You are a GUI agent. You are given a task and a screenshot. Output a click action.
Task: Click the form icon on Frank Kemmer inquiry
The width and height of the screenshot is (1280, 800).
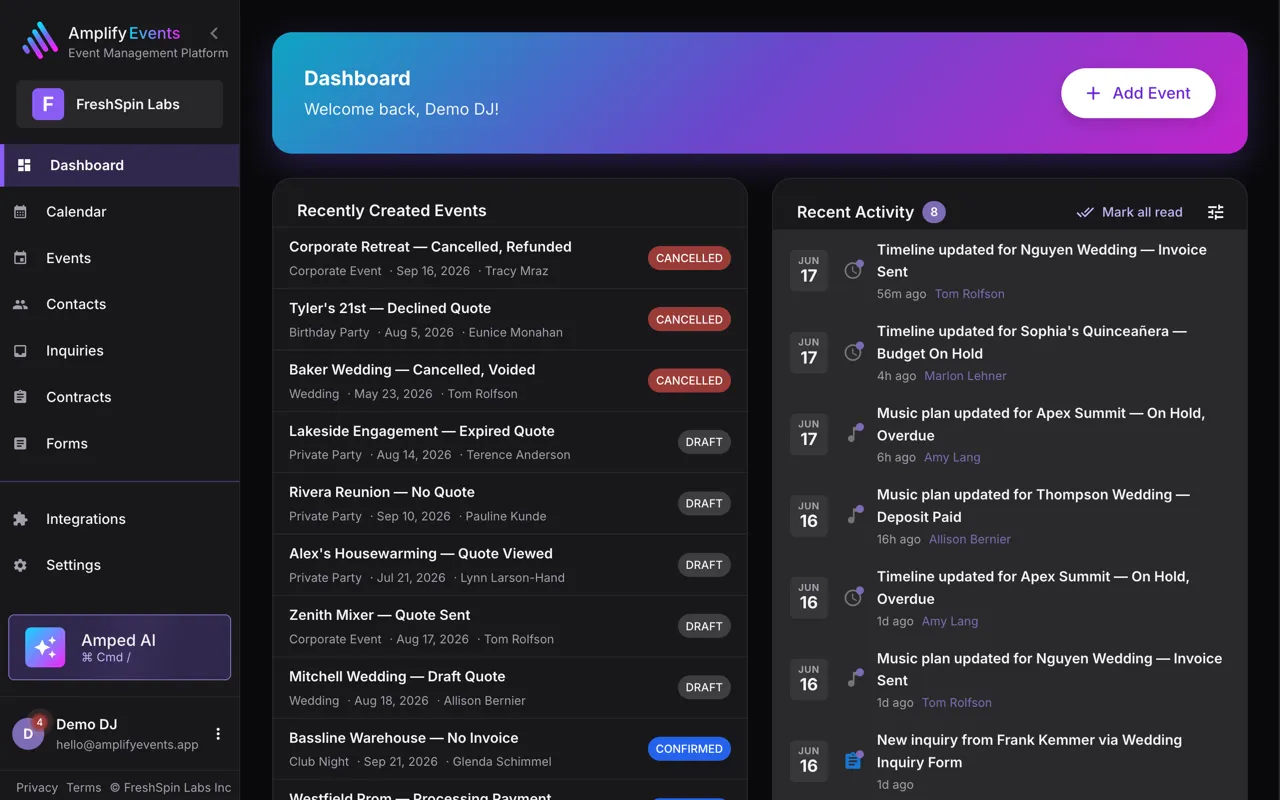853,761
